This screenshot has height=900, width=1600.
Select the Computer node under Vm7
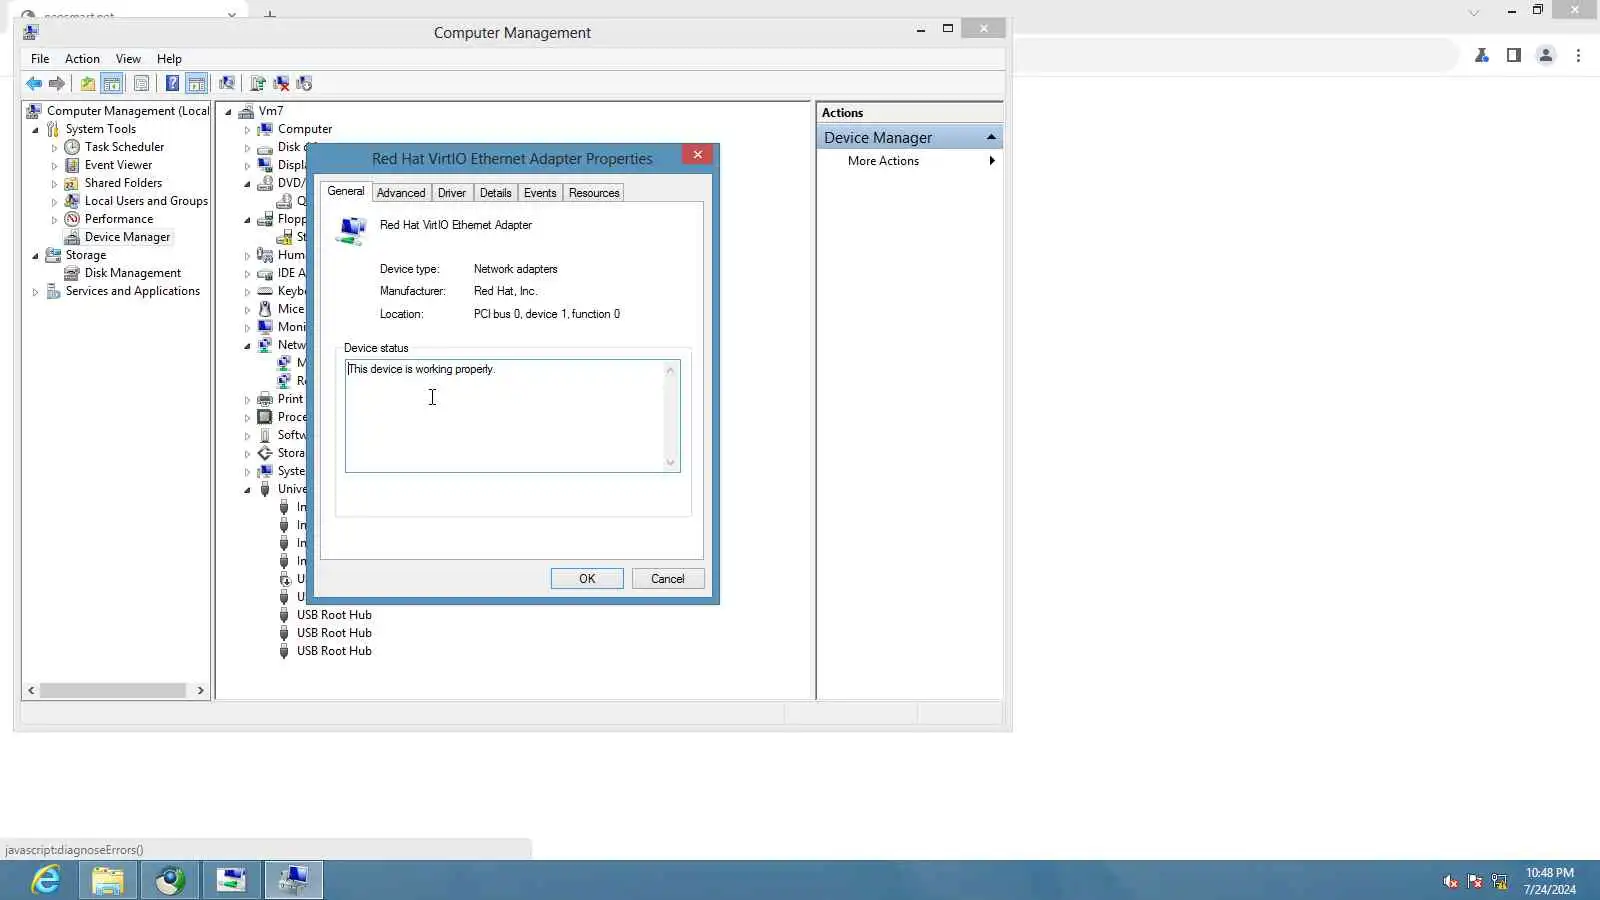(305, 129)
